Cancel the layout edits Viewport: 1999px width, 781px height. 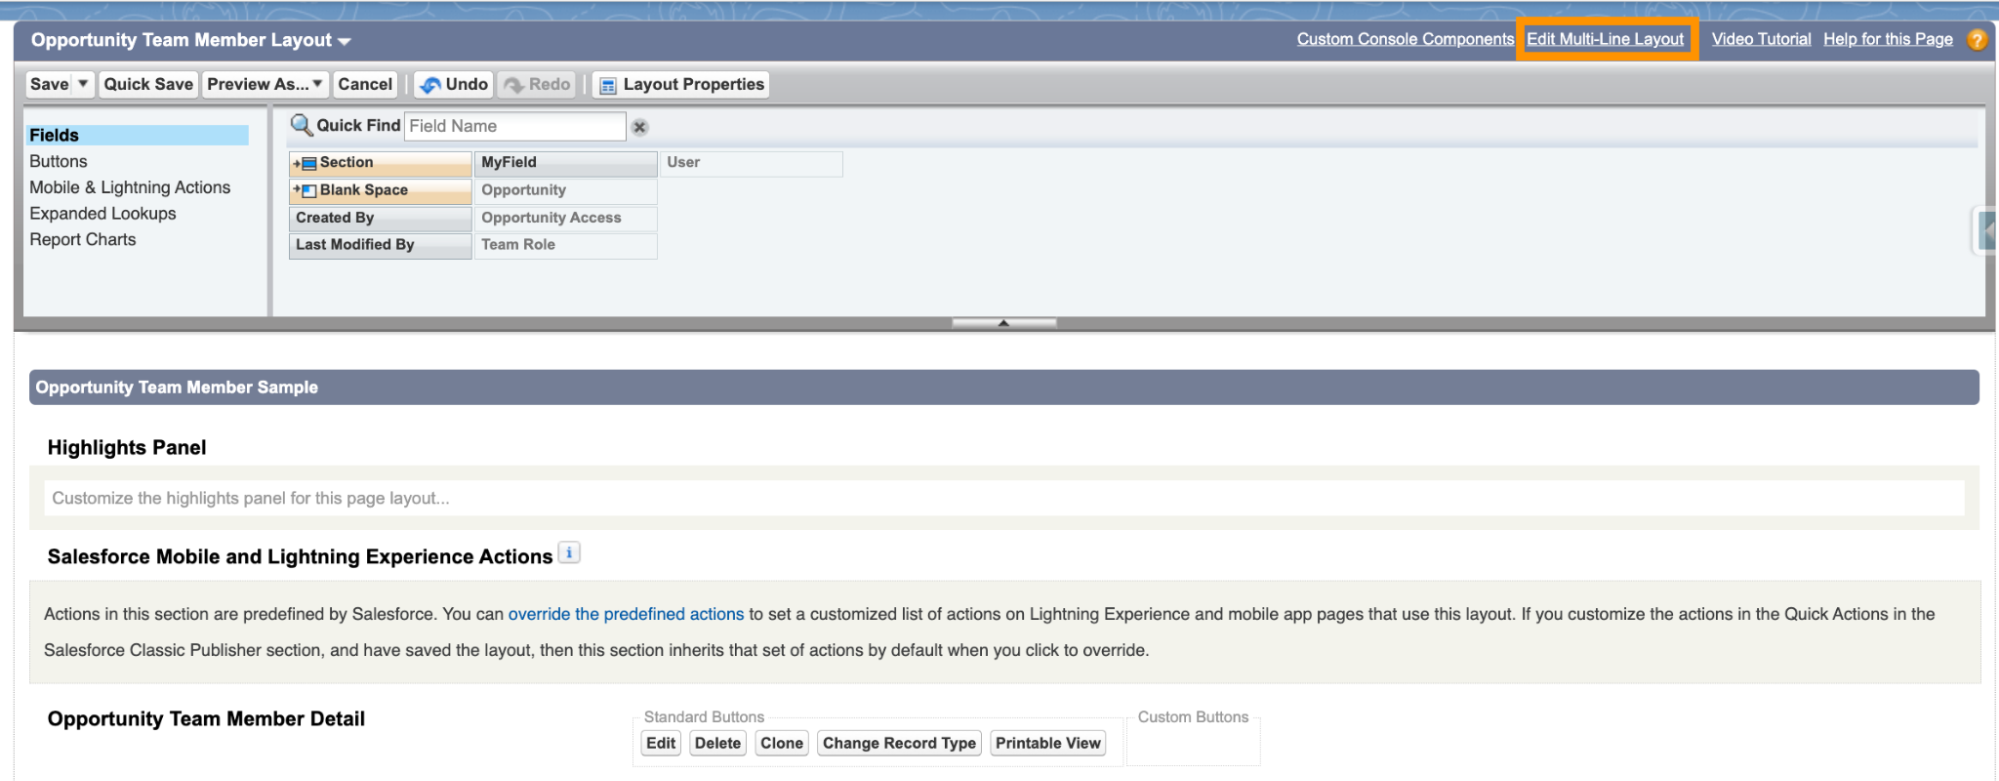(365, 84)
